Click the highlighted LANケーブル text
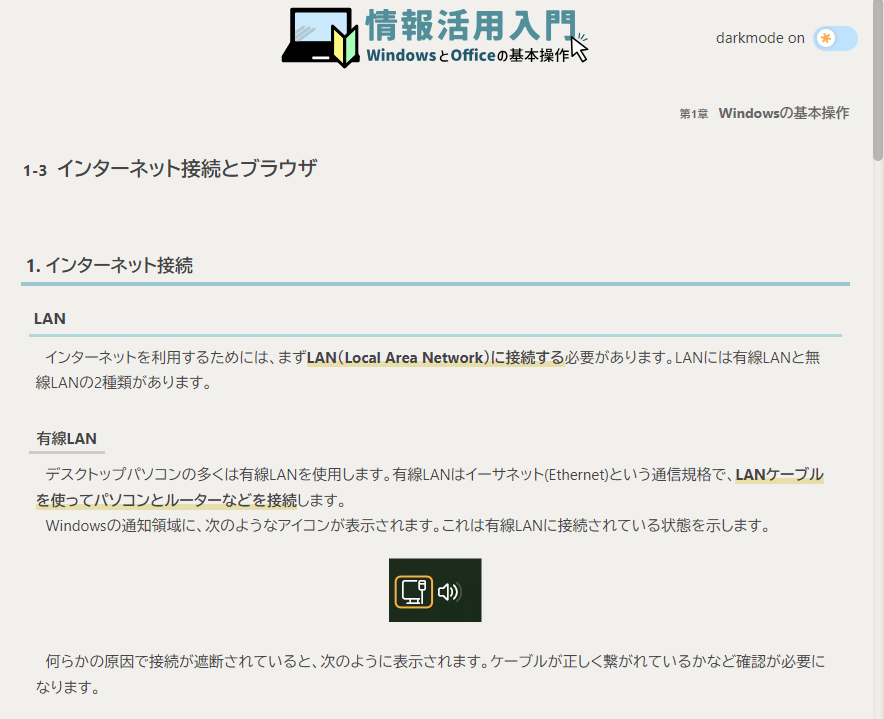Screen dimensions: 884x719 pos(779,474)
